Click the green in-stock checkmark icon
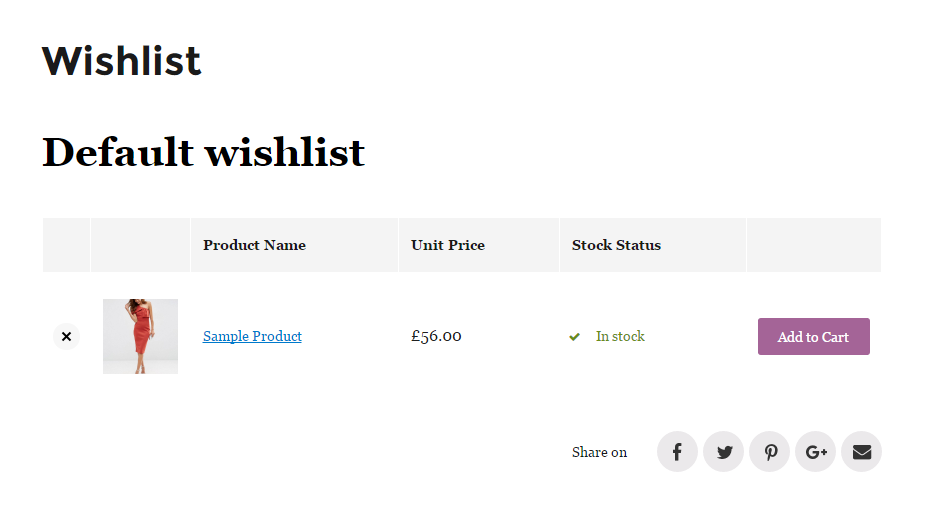 point(575,337)
